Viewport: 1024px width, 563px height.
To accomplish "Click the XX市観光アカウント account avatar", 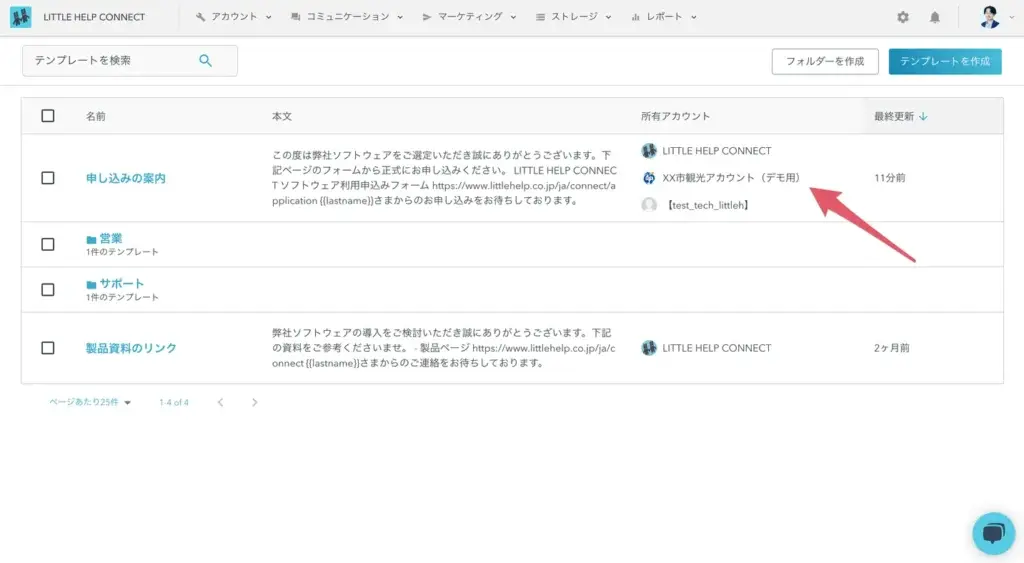I will pyautogui.click(x=649, y=178).
